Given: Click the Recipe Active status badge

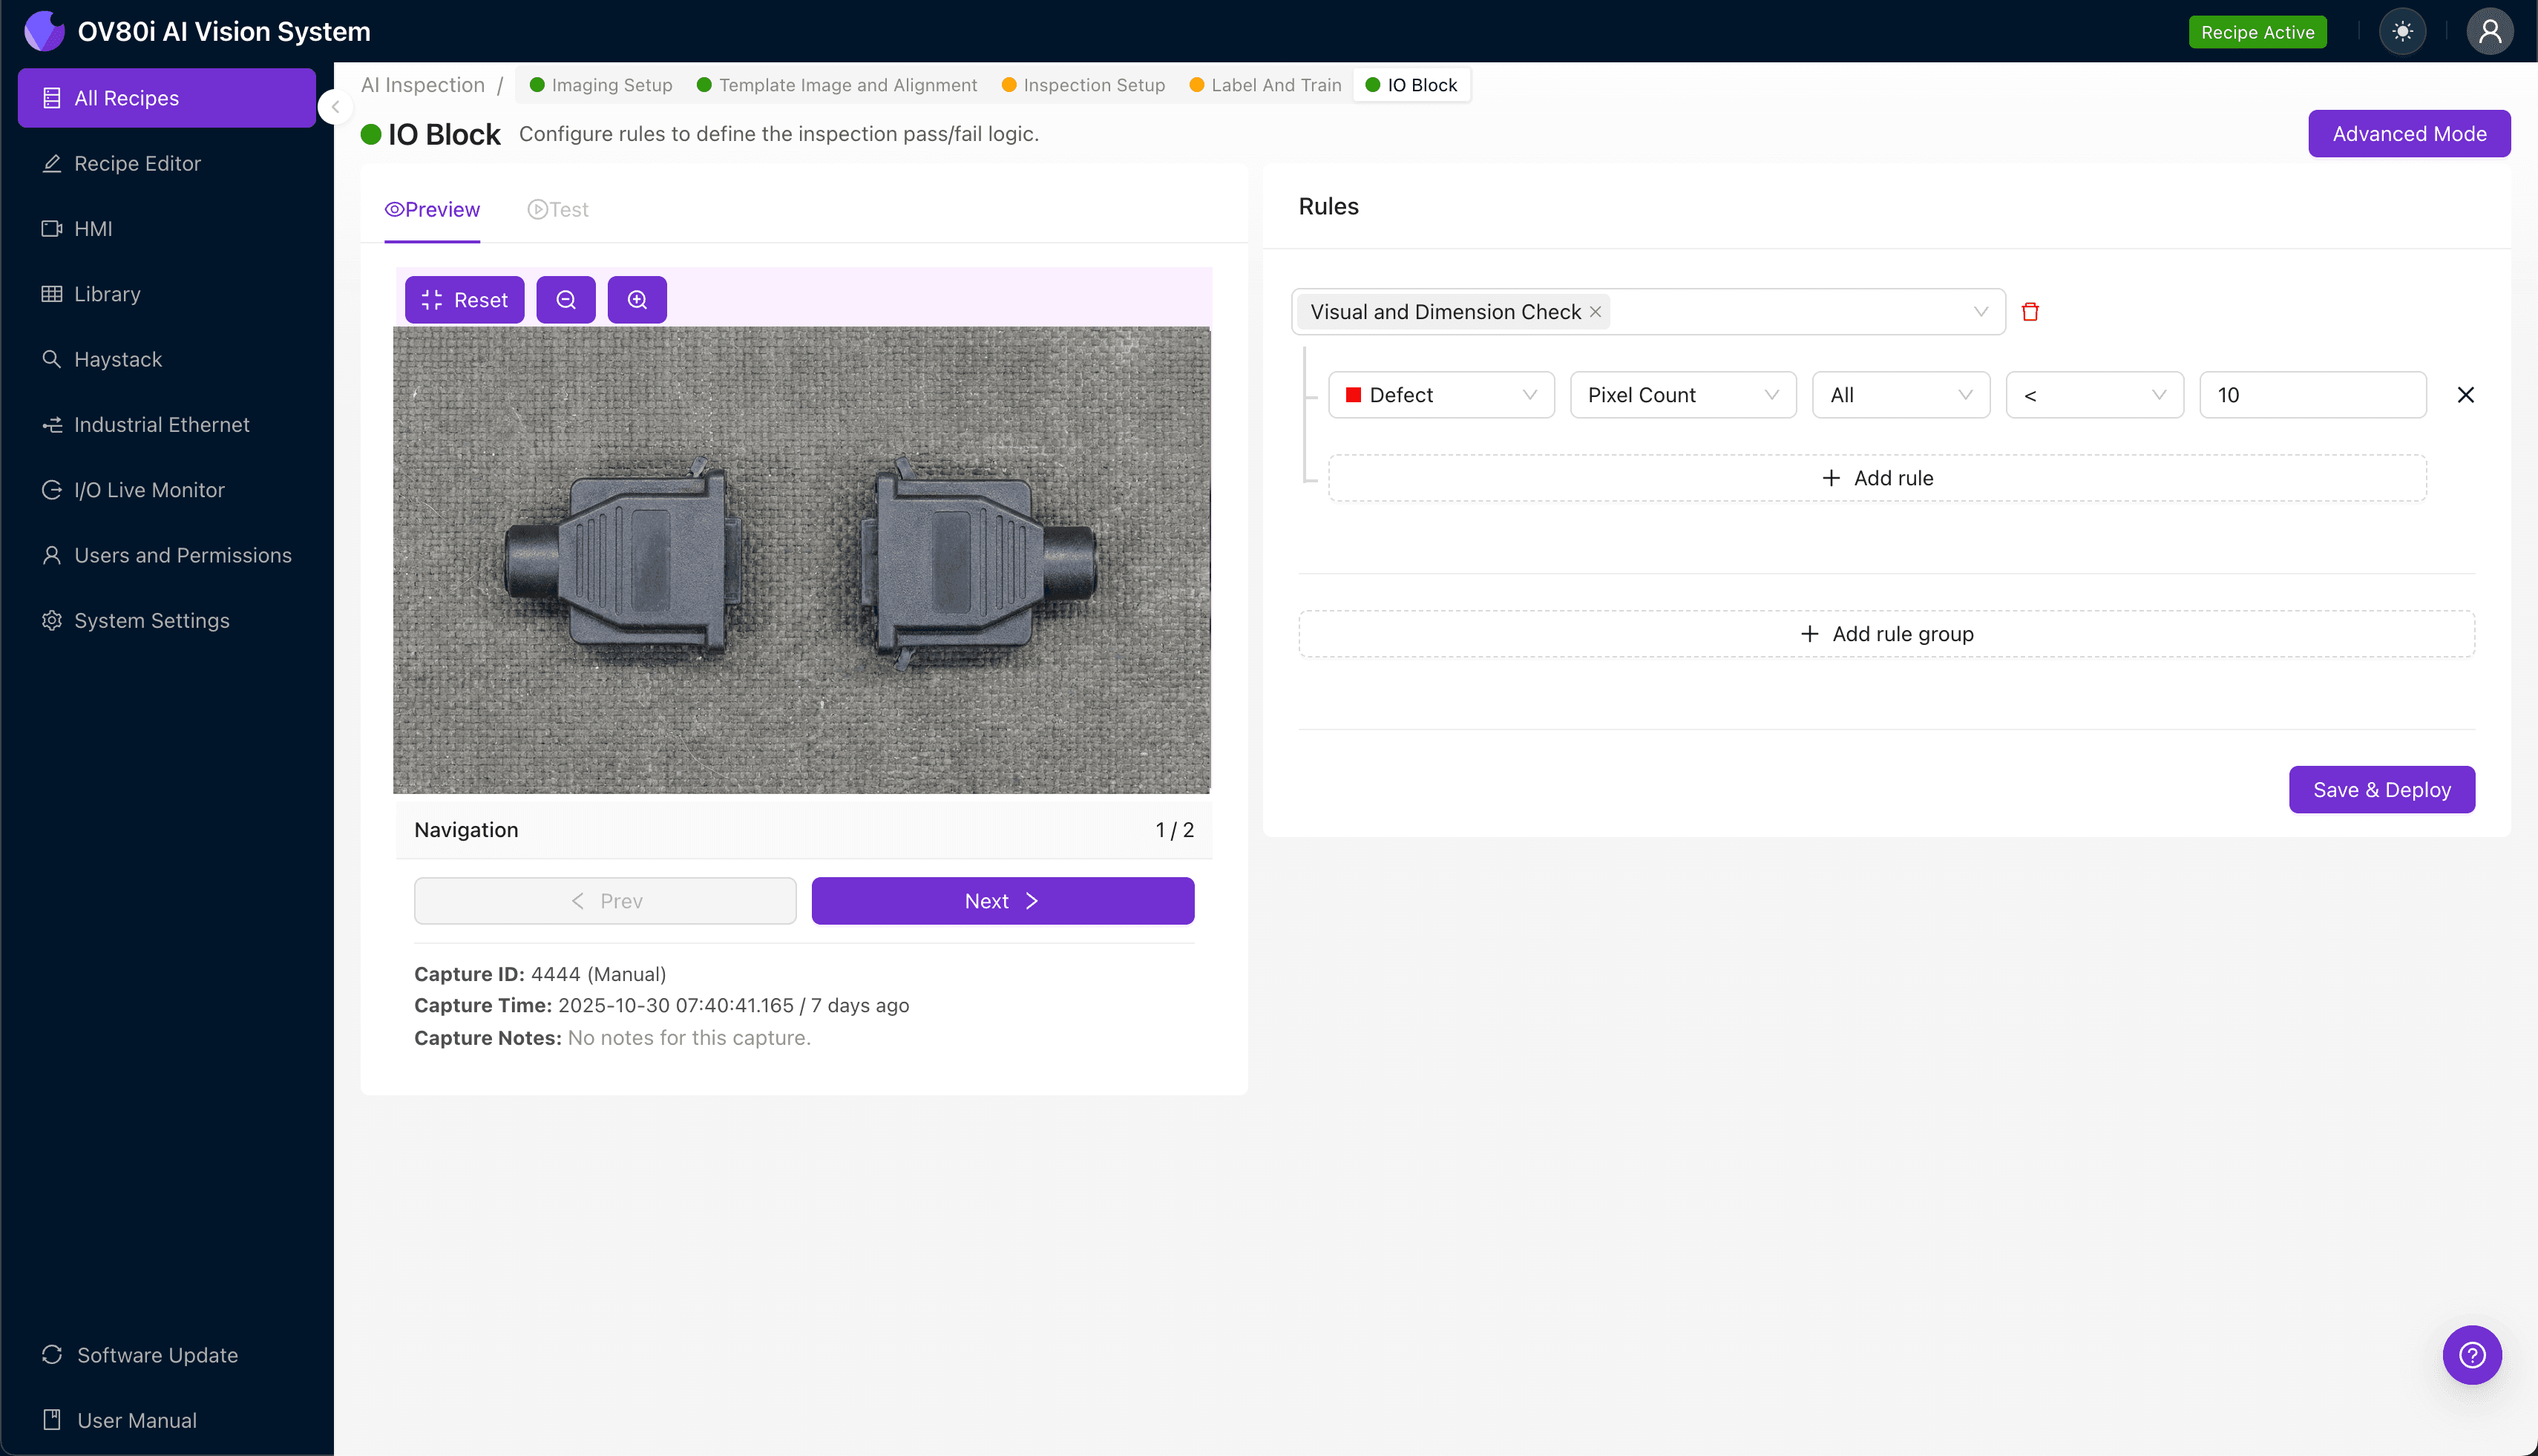Looking at the screenshot, I should pyautogui.click(x=2257, y=31).
